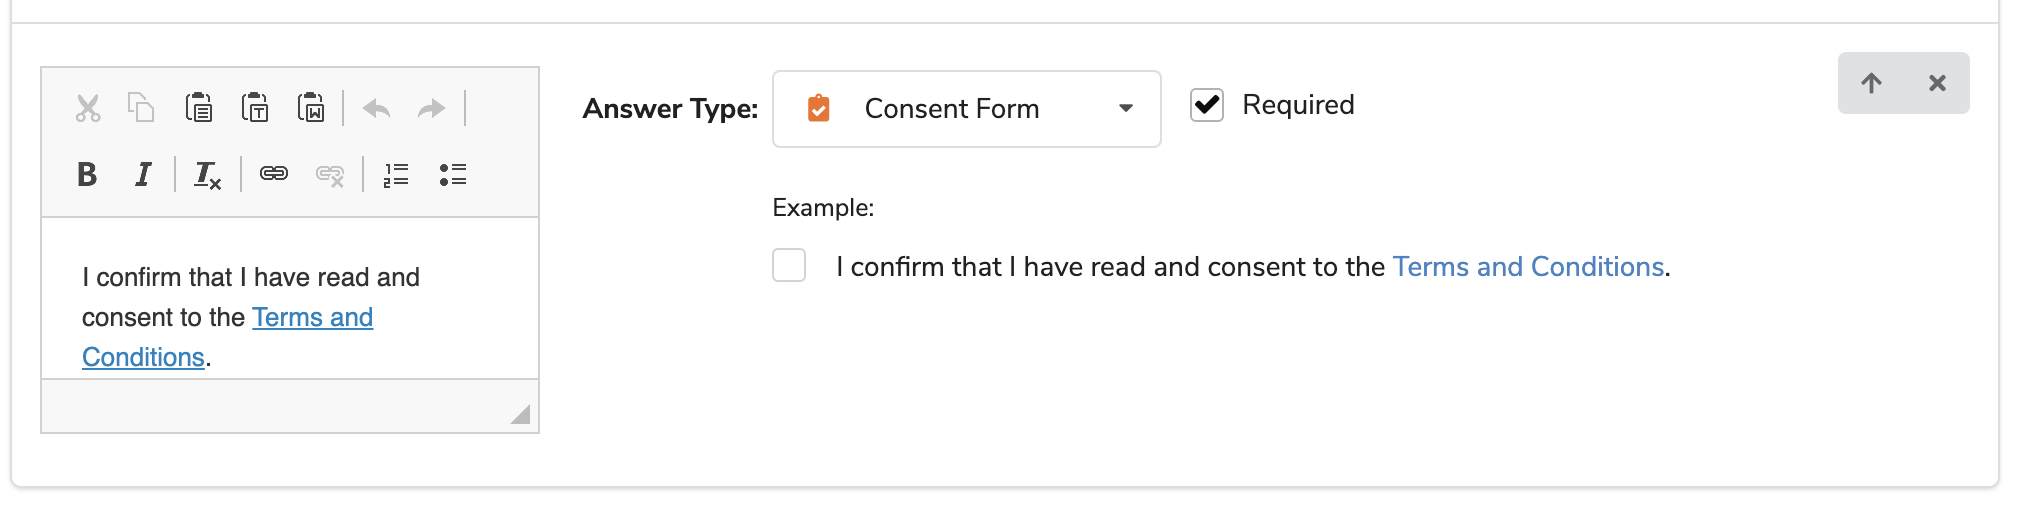Open the Answer Type dropdown
The height and width of the screenshot is (512, 2018).
(966, 109)
